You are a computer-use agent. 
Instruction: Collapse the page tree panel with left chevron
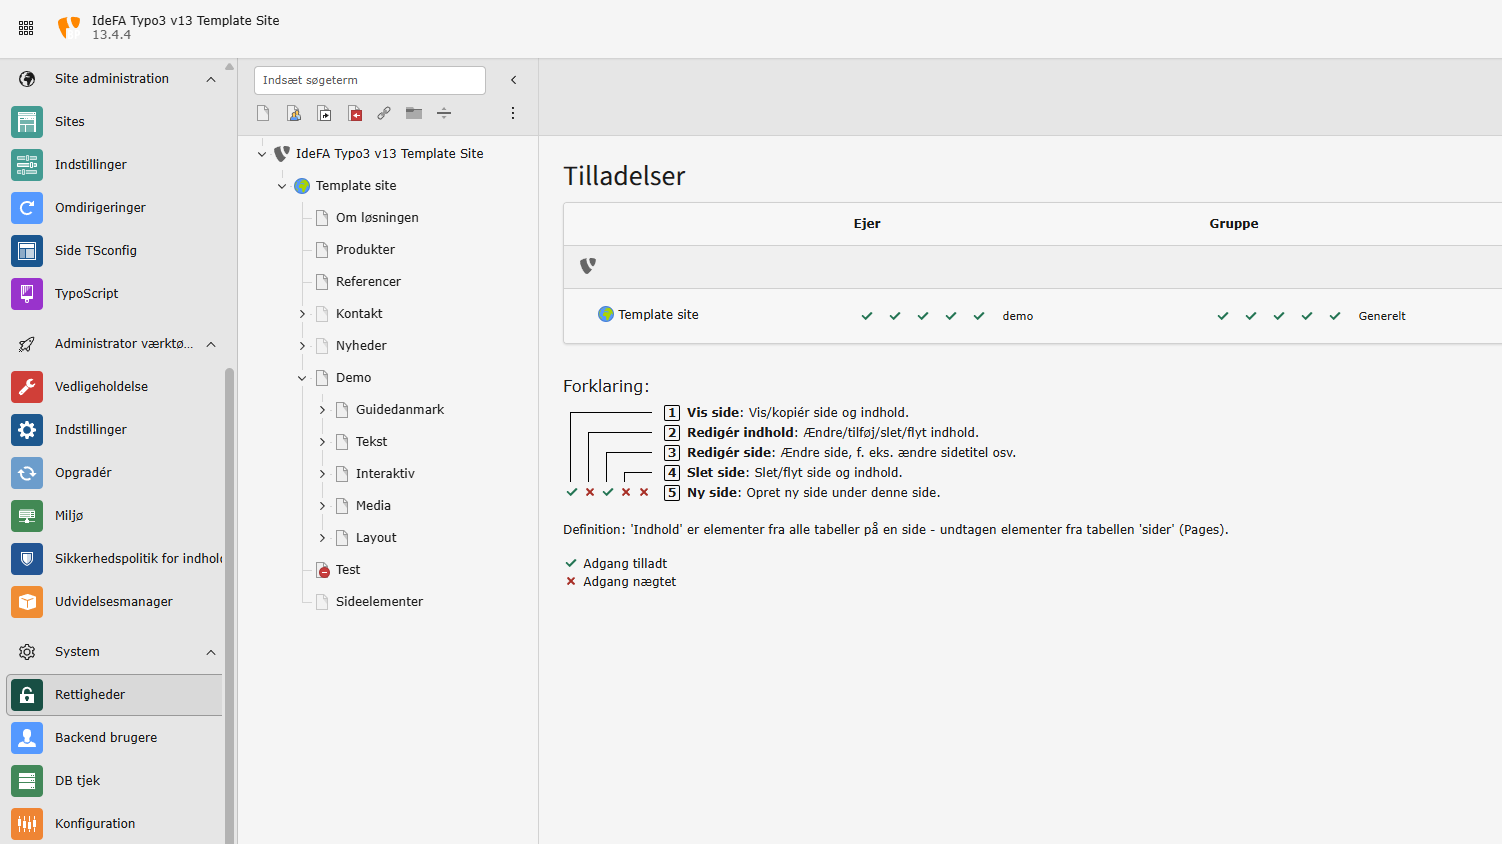[514, 80]
